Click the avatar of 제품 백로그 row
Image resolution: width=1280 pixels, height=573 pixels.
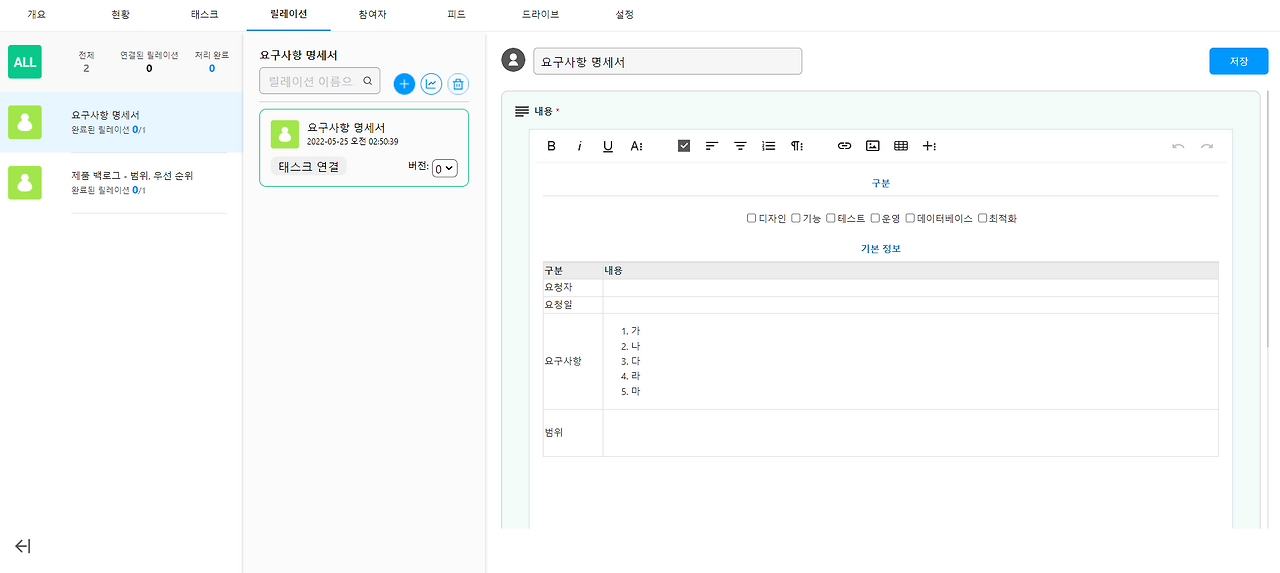(25, 183)
